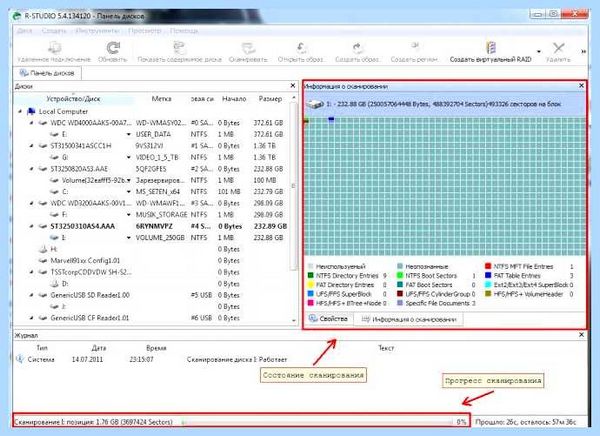Screen dimensions: 600x436
Task: Click the Создать регион toolbar icon
Action: point(414,48)
